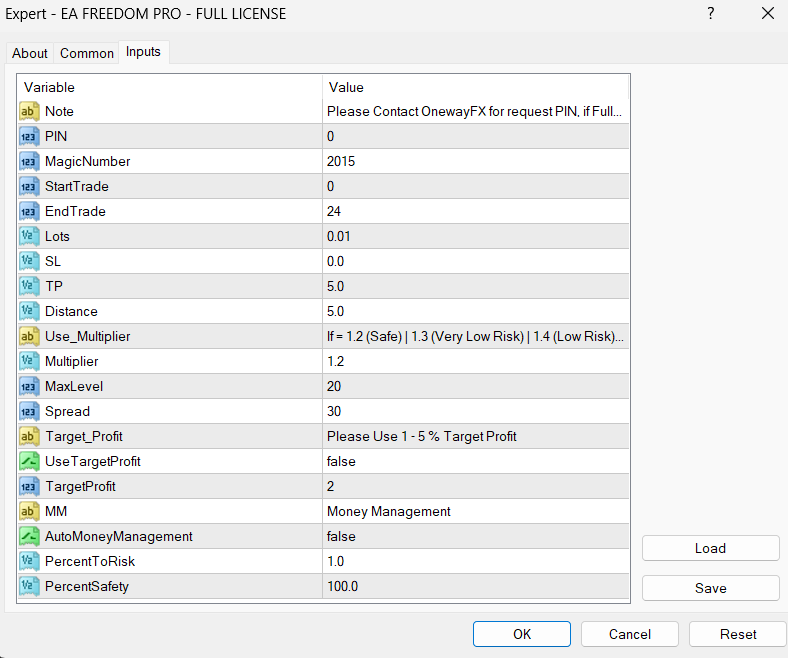Image resolution: width=788 pixels, height=658 pixels.
Task: Reset inputs with the Reset button
Action: [738, 634]
